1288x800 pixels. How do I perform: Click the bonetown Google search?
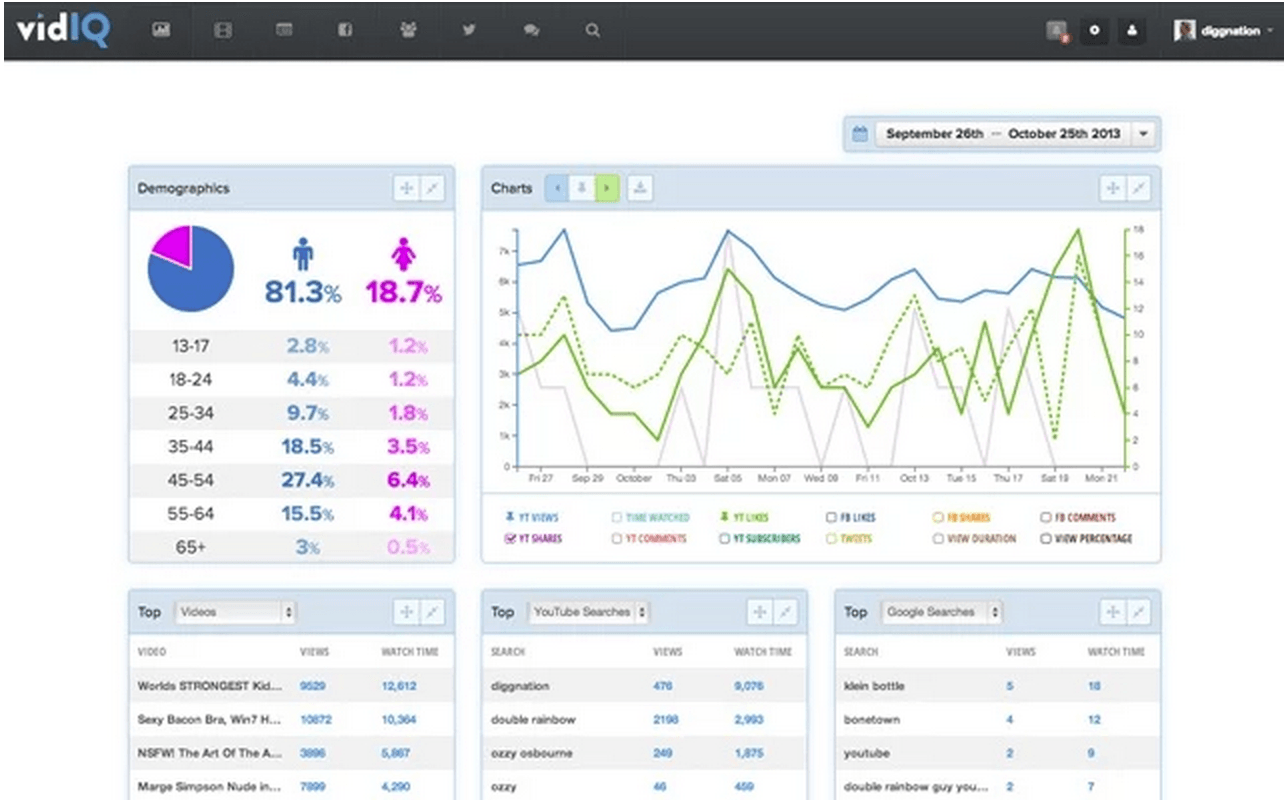(x=872, y=719)
